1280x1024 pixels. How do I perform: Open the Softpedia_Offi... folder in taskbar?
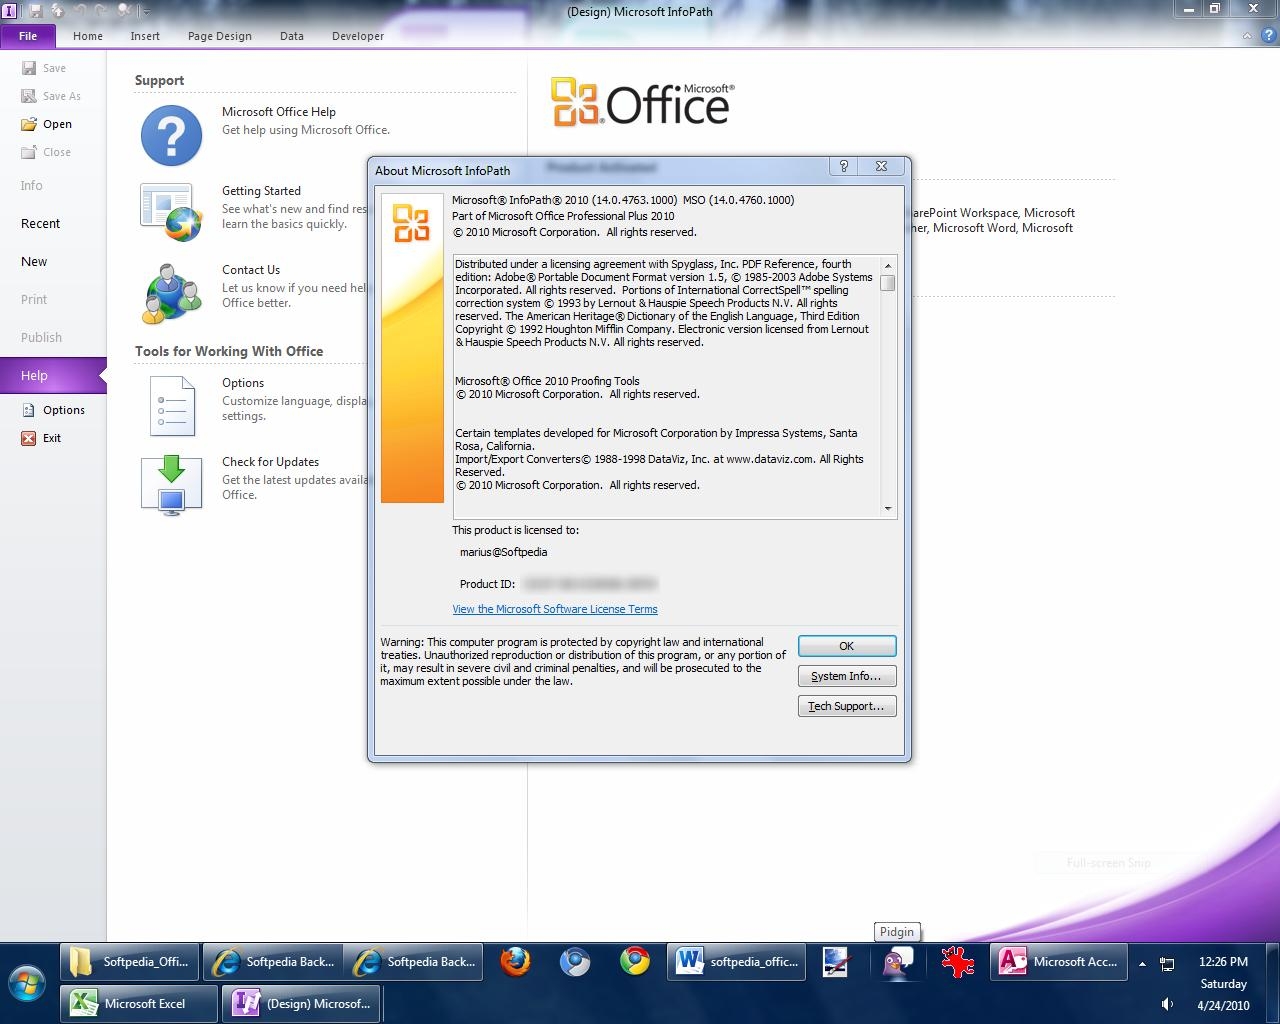click(130, 962)
